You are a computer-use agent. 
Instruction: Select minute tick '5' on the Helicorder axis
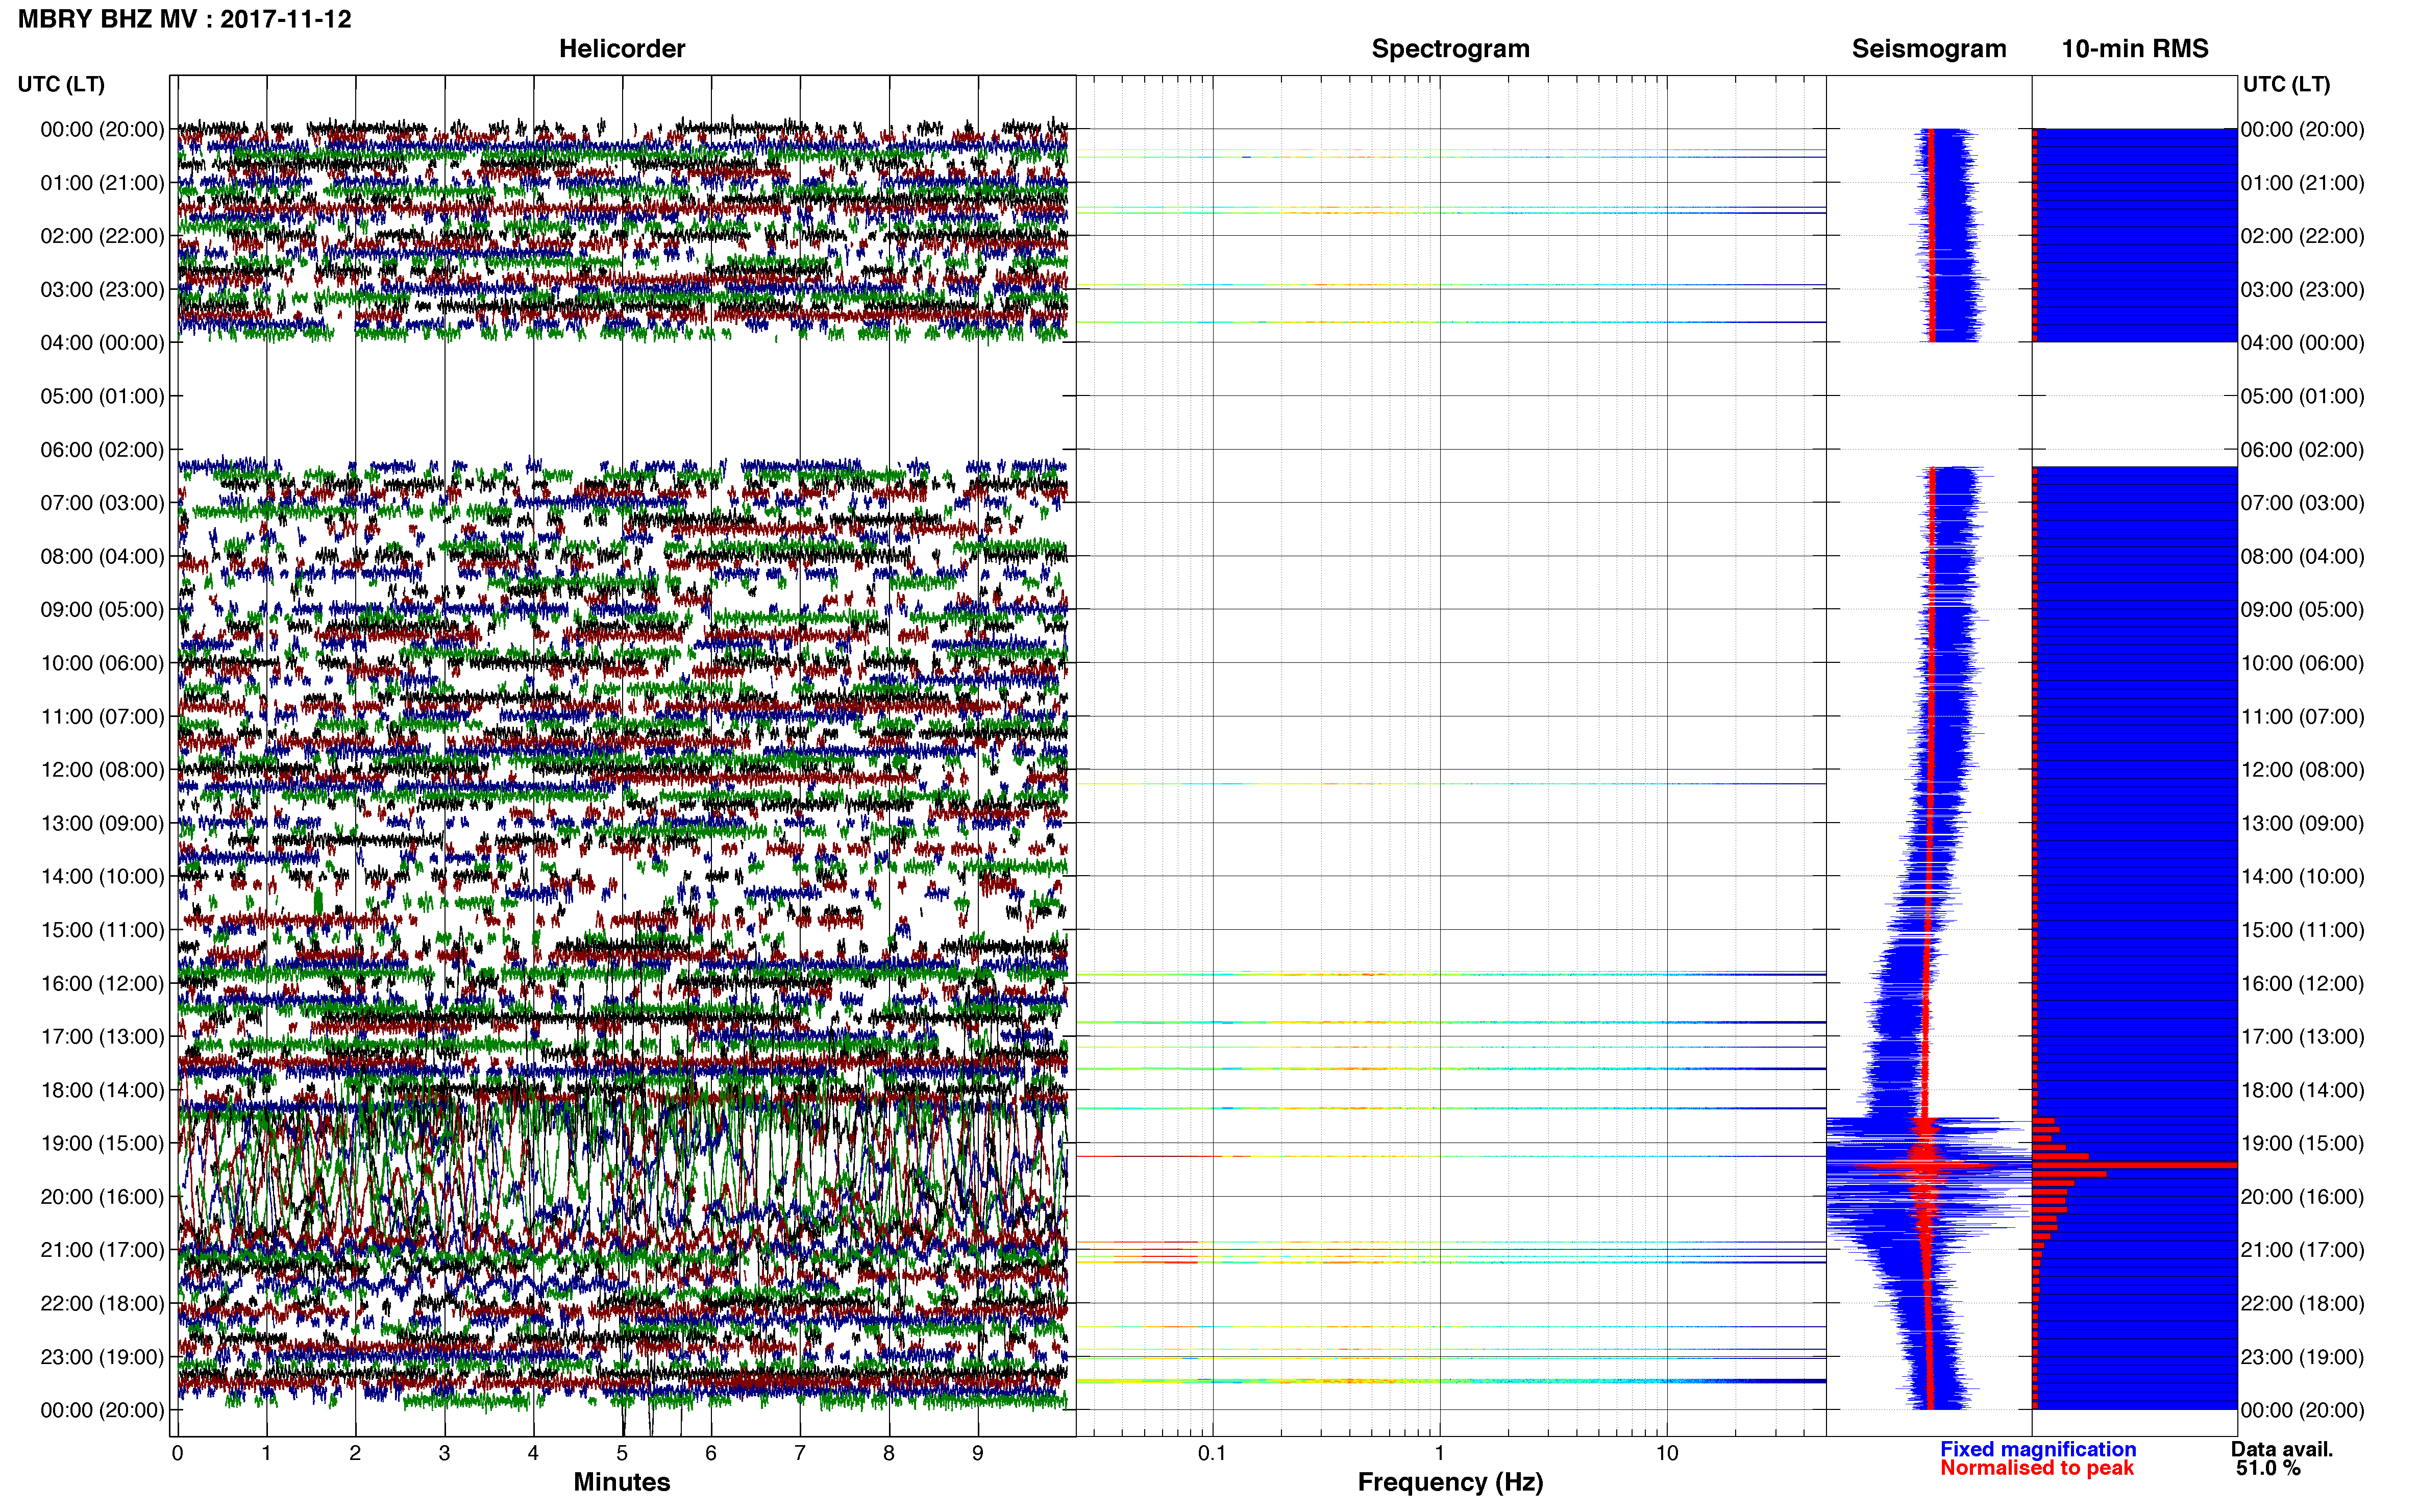pos(622,1453)
